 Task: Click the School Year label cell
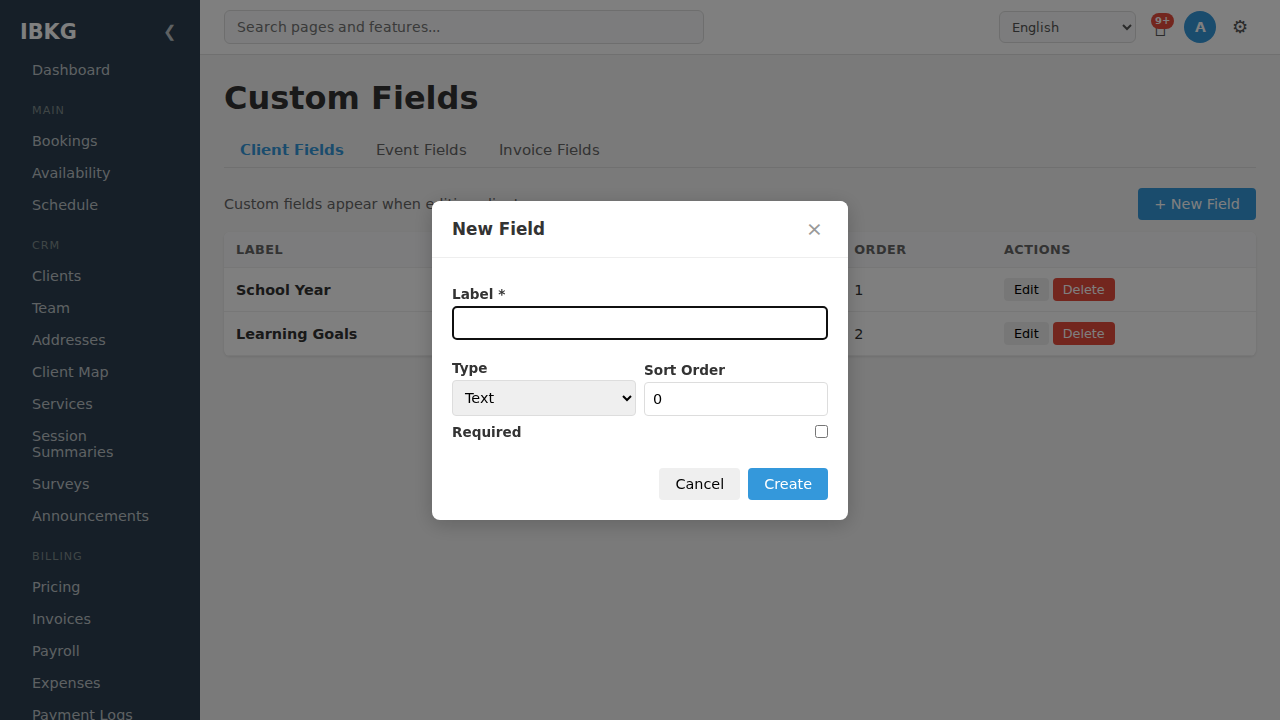tap(283, 290)
